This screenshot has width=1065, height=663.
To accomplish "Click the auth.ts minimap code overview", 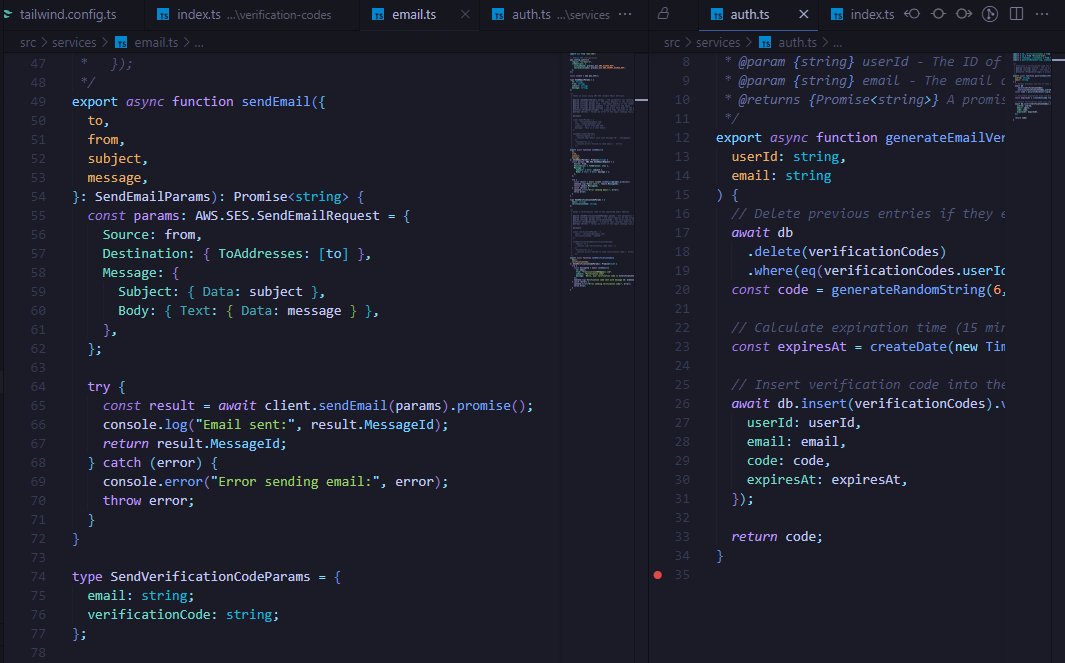I will 1031,86.
